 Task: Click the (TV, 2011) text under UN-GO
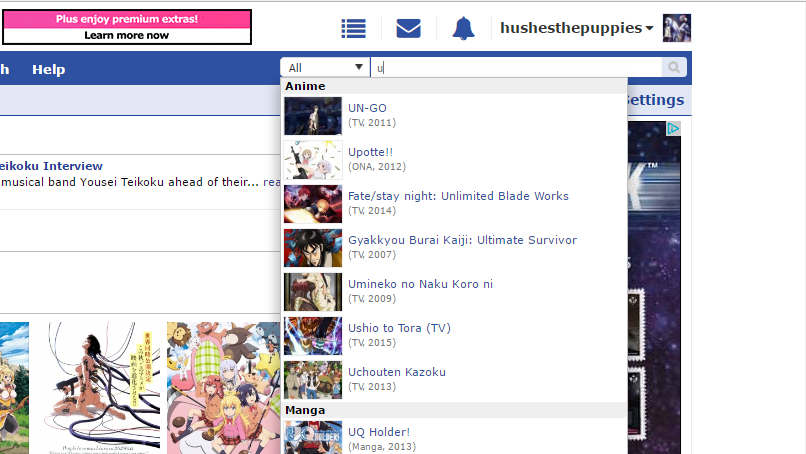(x=372, y=123)
